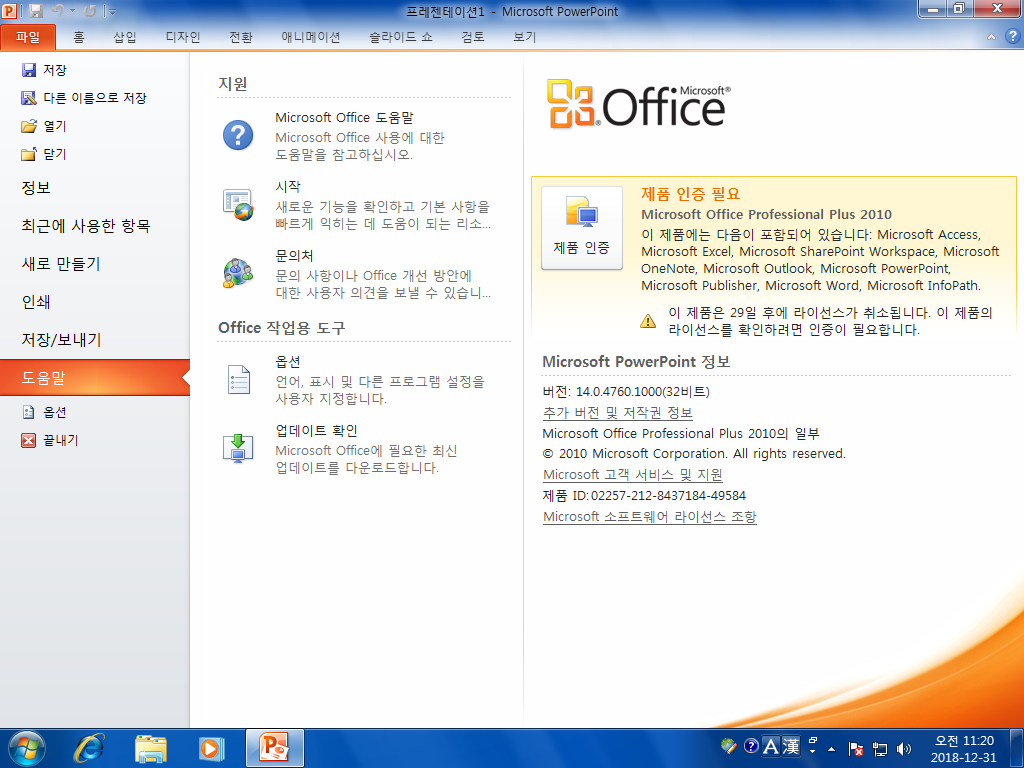Image resolution: width=1024 pixels, height=768 pixels.
Task: Open Microsoft Office Help question mark icon
Action: tap(238, 135)
